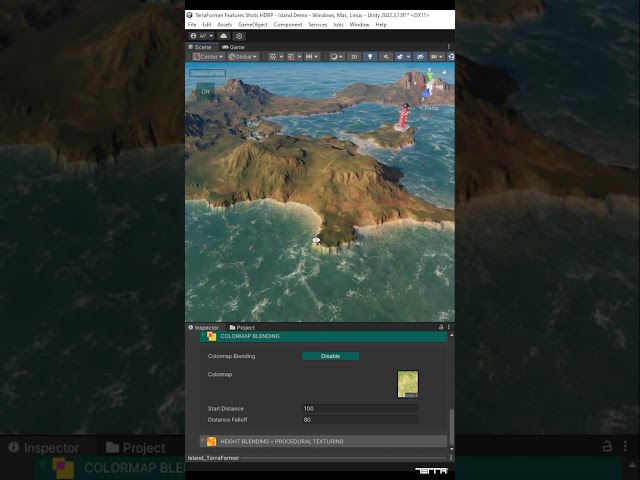Open Unity cloud services icon
Image resolution: width=640 pixels, height=480 pixels.
coord(224,36)
